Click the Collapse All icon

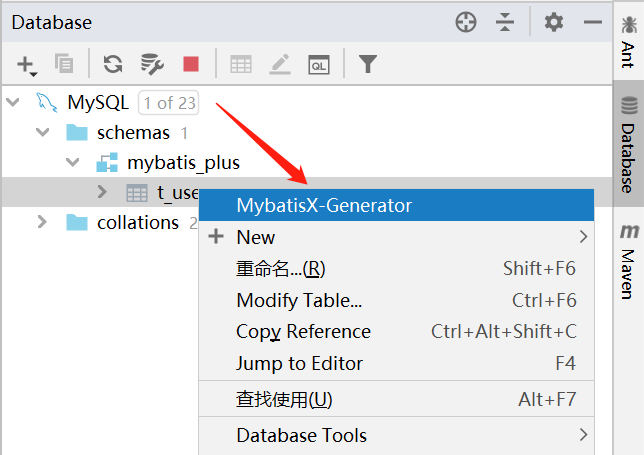click(x=505, y=22)
